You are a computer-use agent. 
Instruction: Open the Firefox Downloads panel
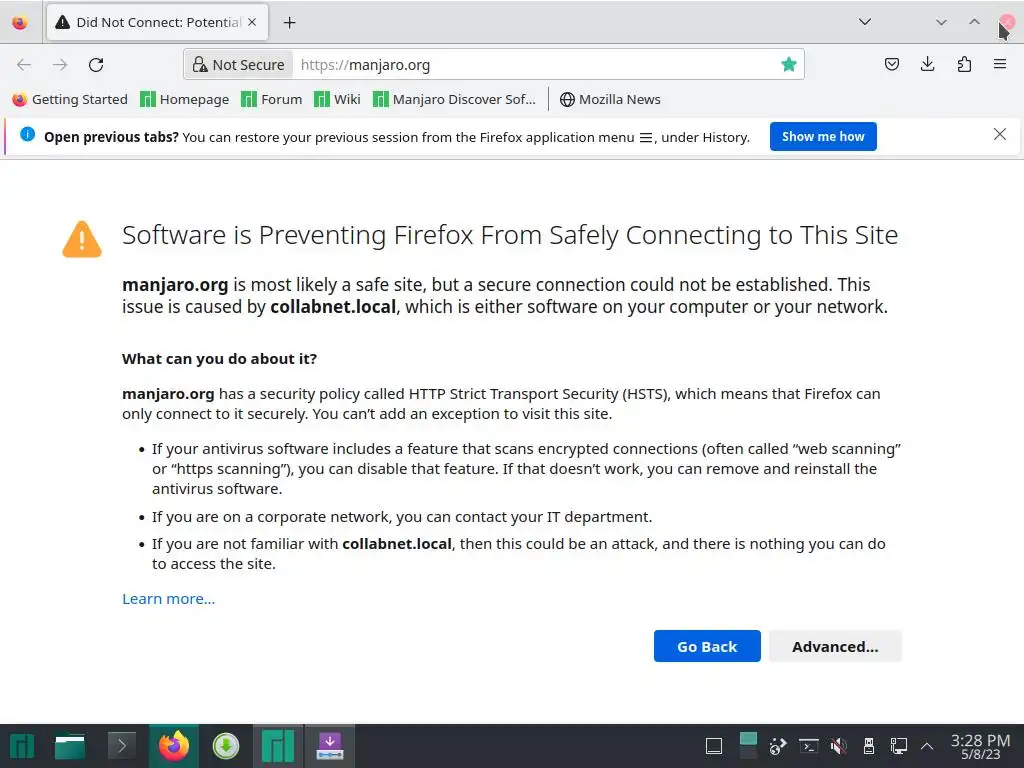click(x=928, y=65)
